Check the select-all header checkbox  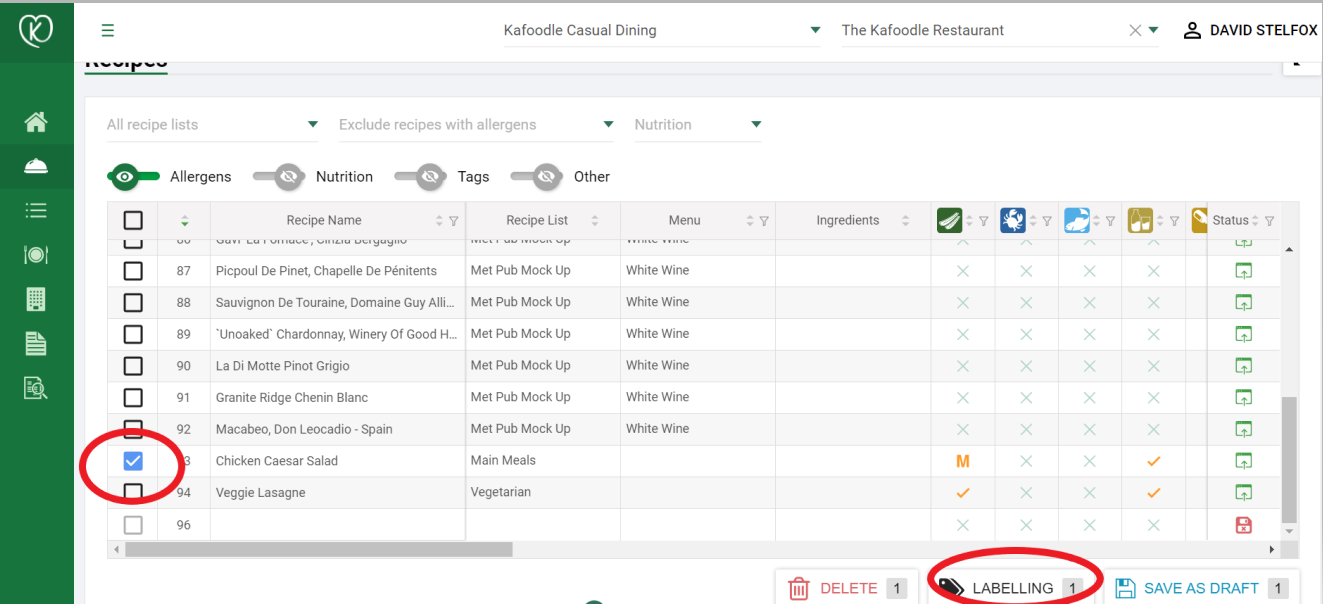pyautogui.click(x=133, y=221)
